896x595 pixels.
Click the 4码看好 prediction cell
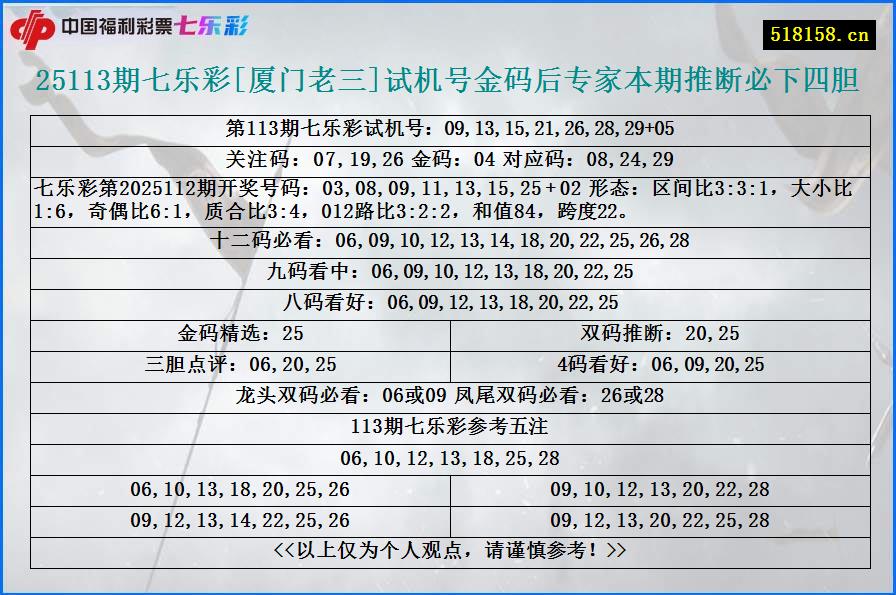pyautogui.click(x=661, y=363)
